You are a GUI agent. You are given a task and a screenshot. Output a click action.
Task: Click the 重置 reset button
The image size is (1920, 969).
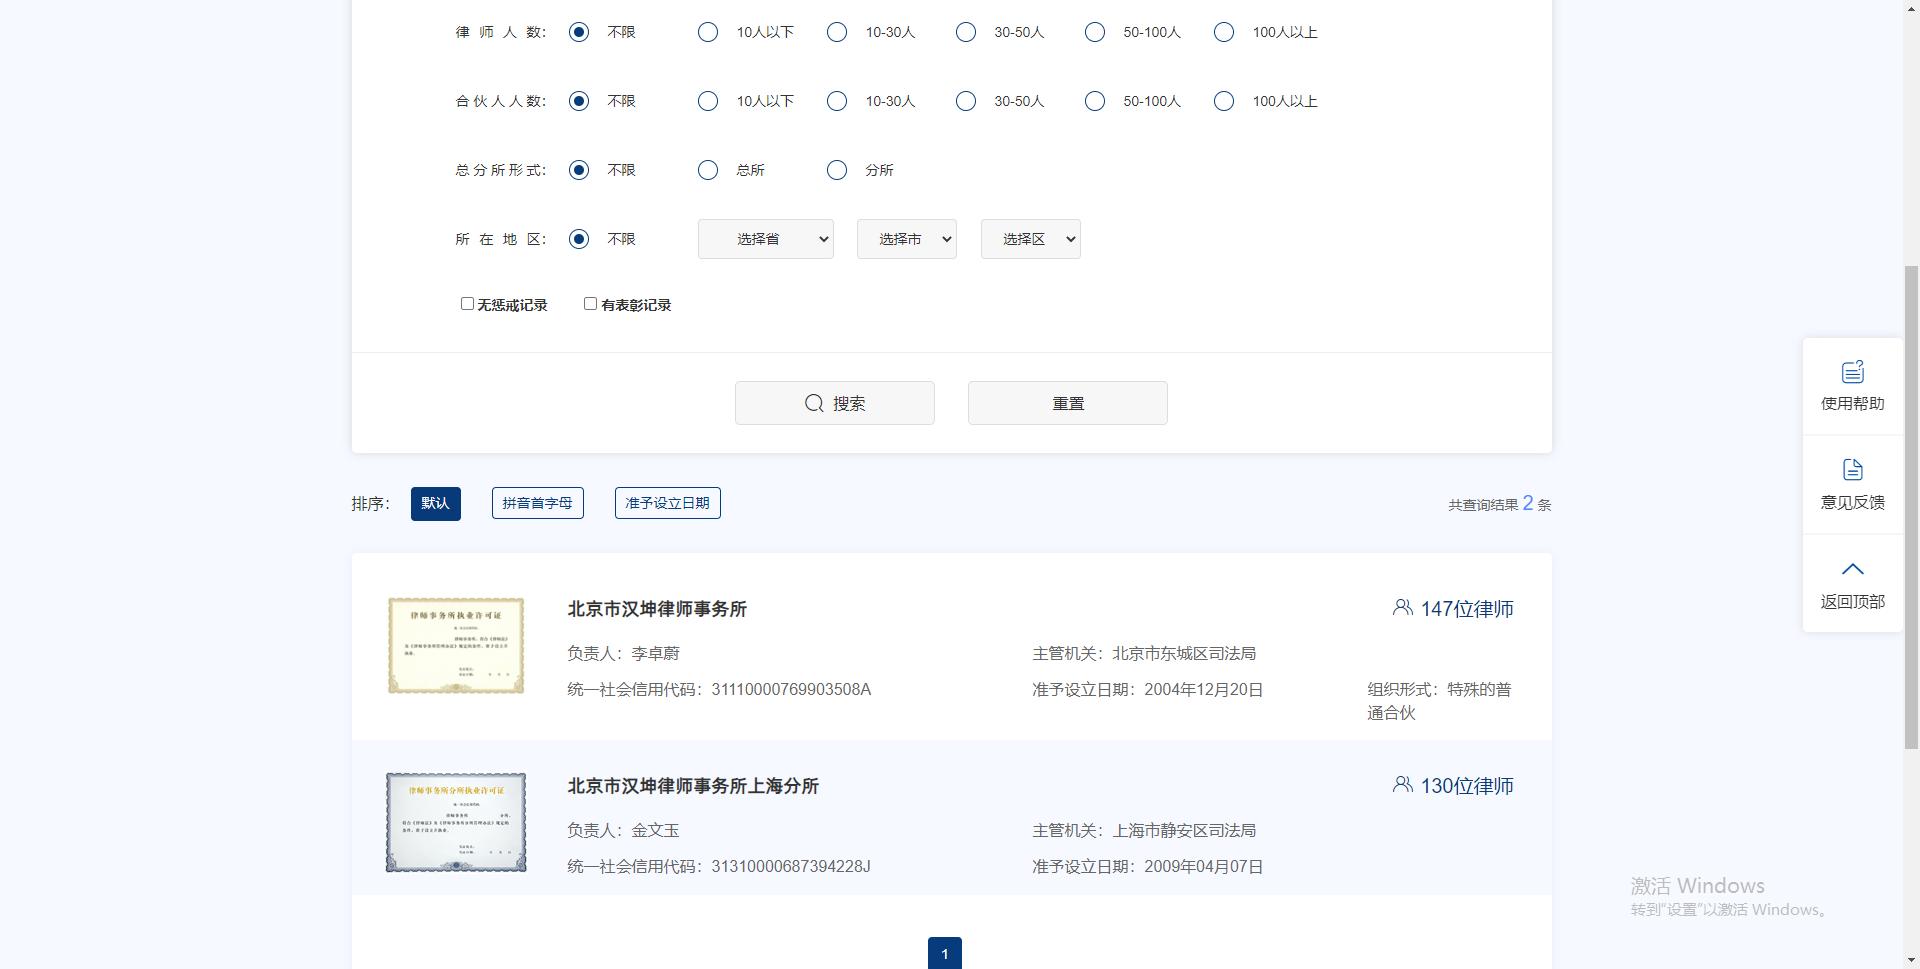click(x=1067, y=403)
